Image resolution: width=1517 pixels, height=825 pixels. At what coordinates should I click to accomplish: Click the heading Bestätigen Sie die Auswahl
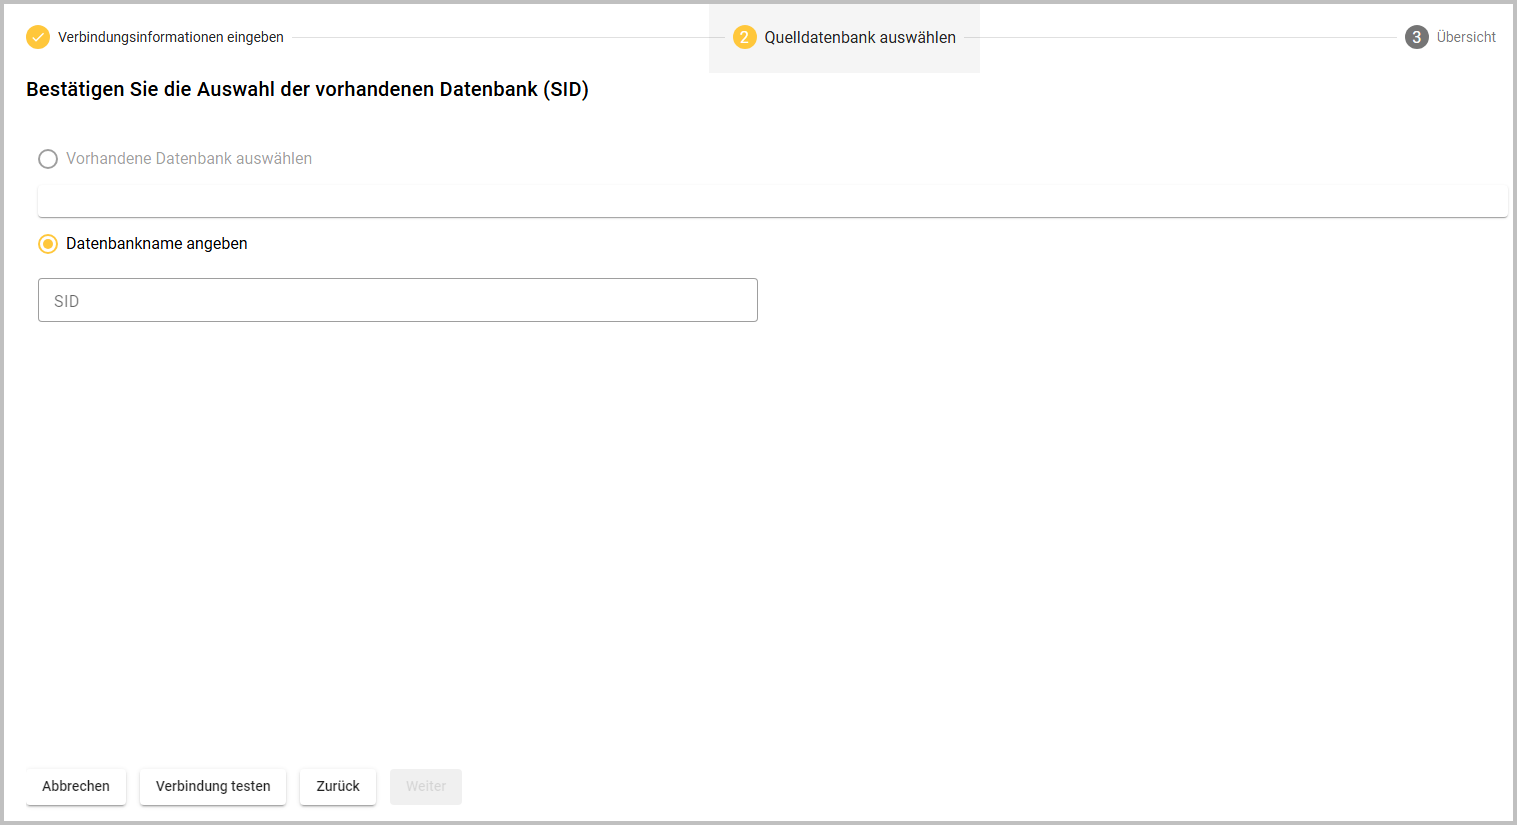click(307, 89)
